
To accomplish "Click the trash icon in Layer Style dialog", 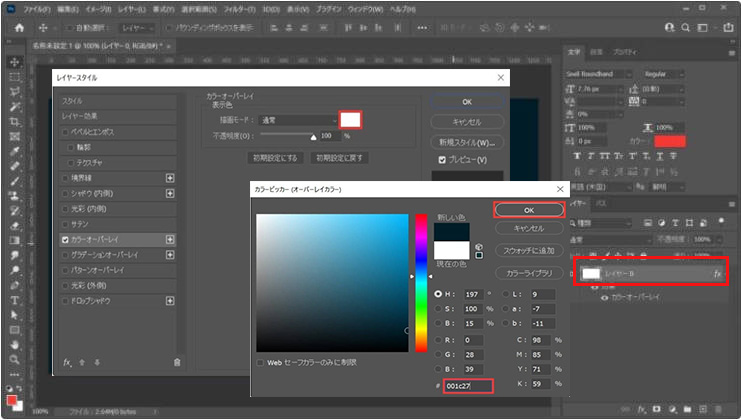I will coord(177,362).
